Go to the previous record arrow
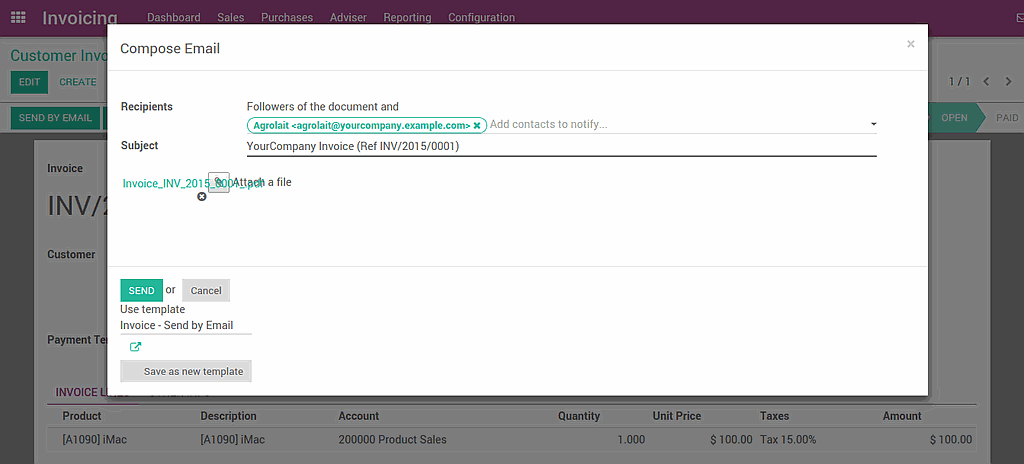The image size is (1024, 464). (986, 81)
